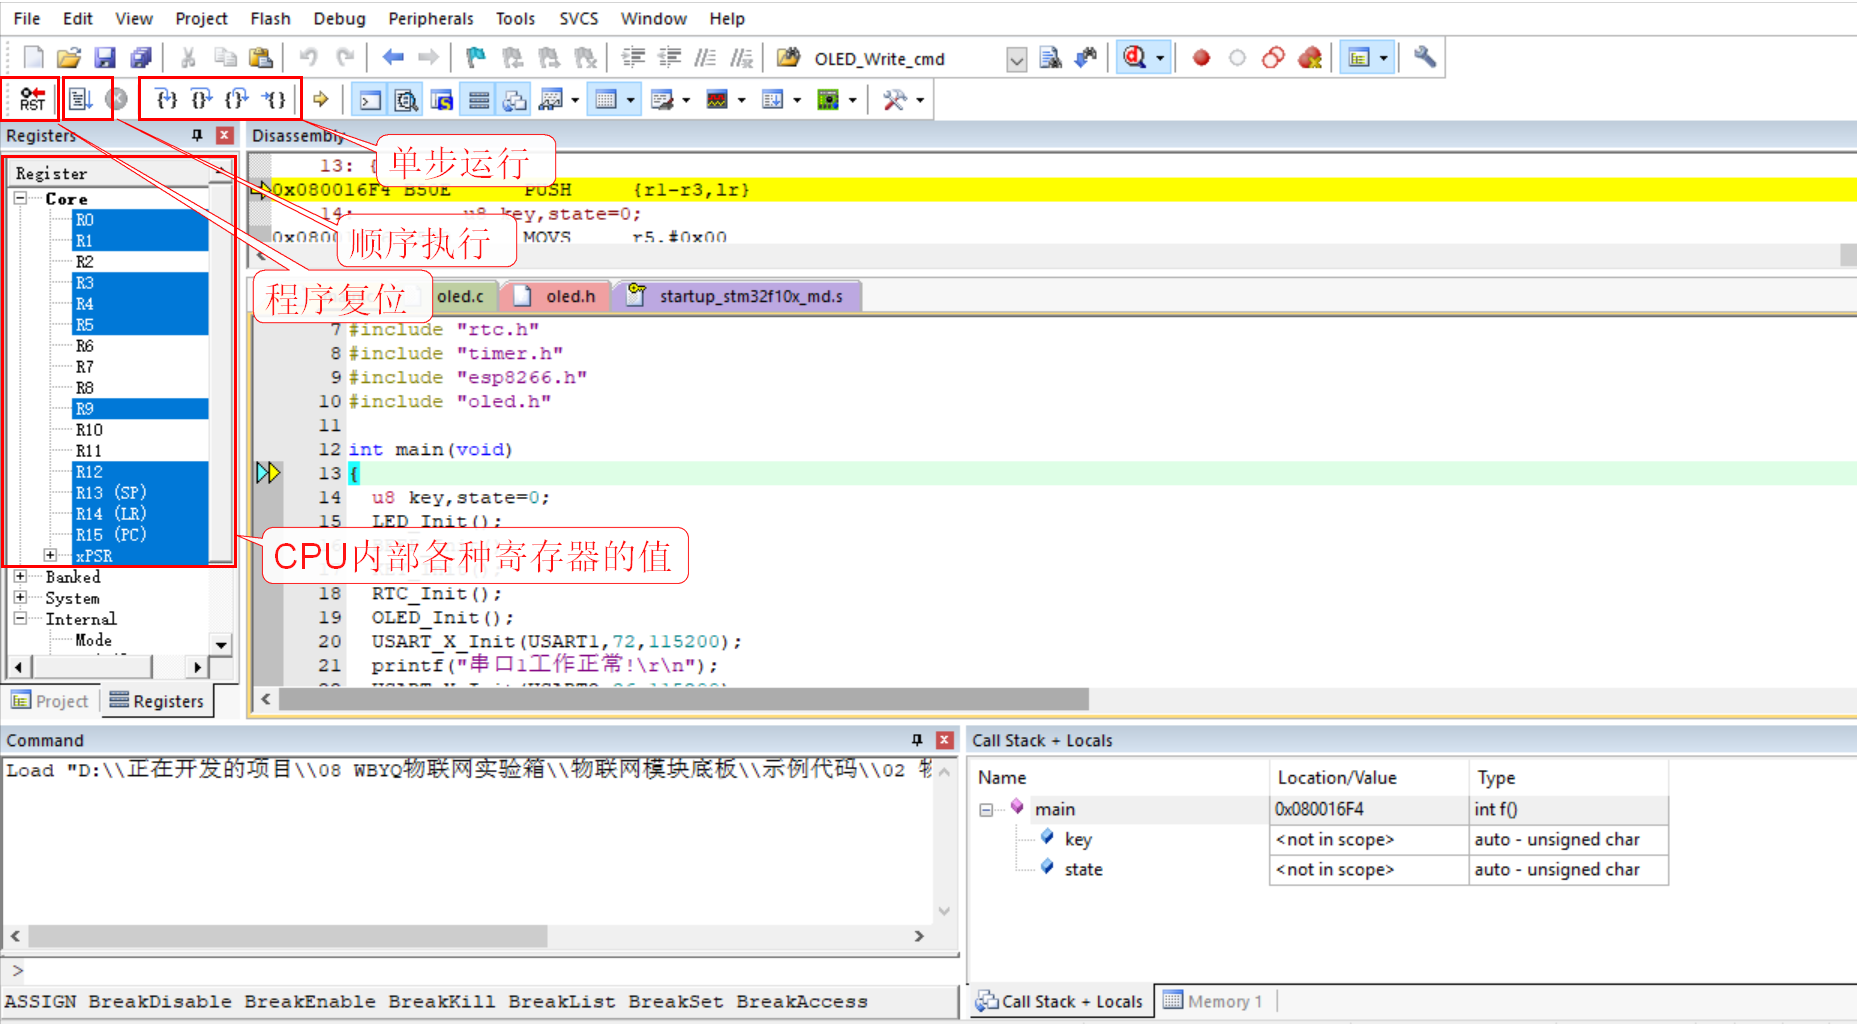1857x1024 pixels.
Task: Click Run to Cursor Line icon
Action: point(274,99)
